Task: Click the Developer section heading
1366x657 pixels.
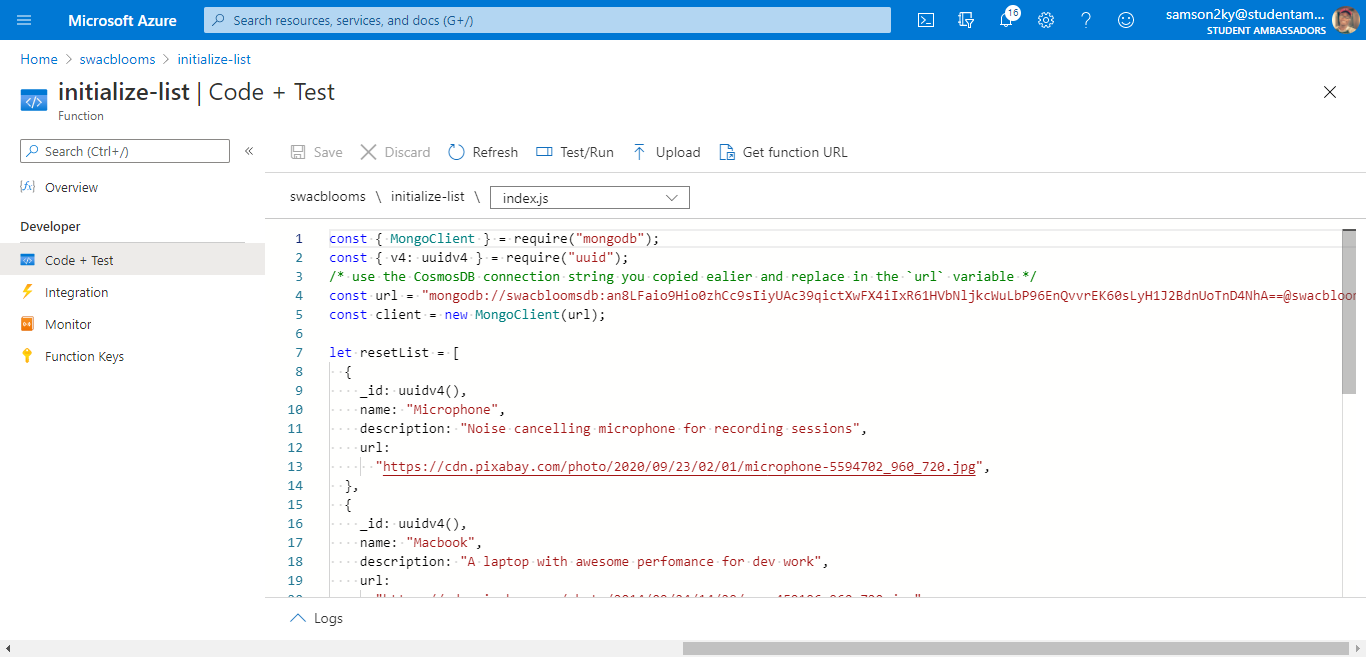Action: tap(50, 227)
